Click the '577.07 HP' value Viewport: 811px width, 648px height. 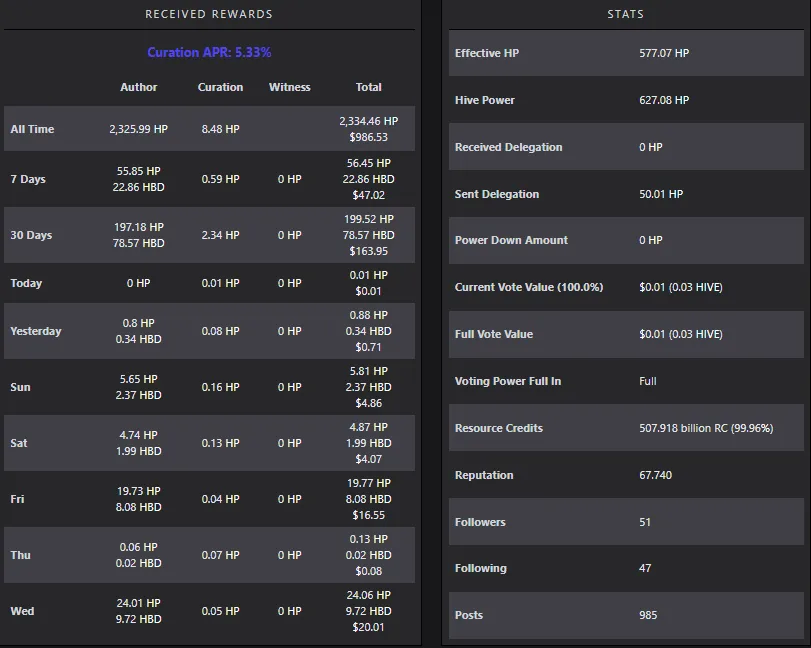[664, 53]
